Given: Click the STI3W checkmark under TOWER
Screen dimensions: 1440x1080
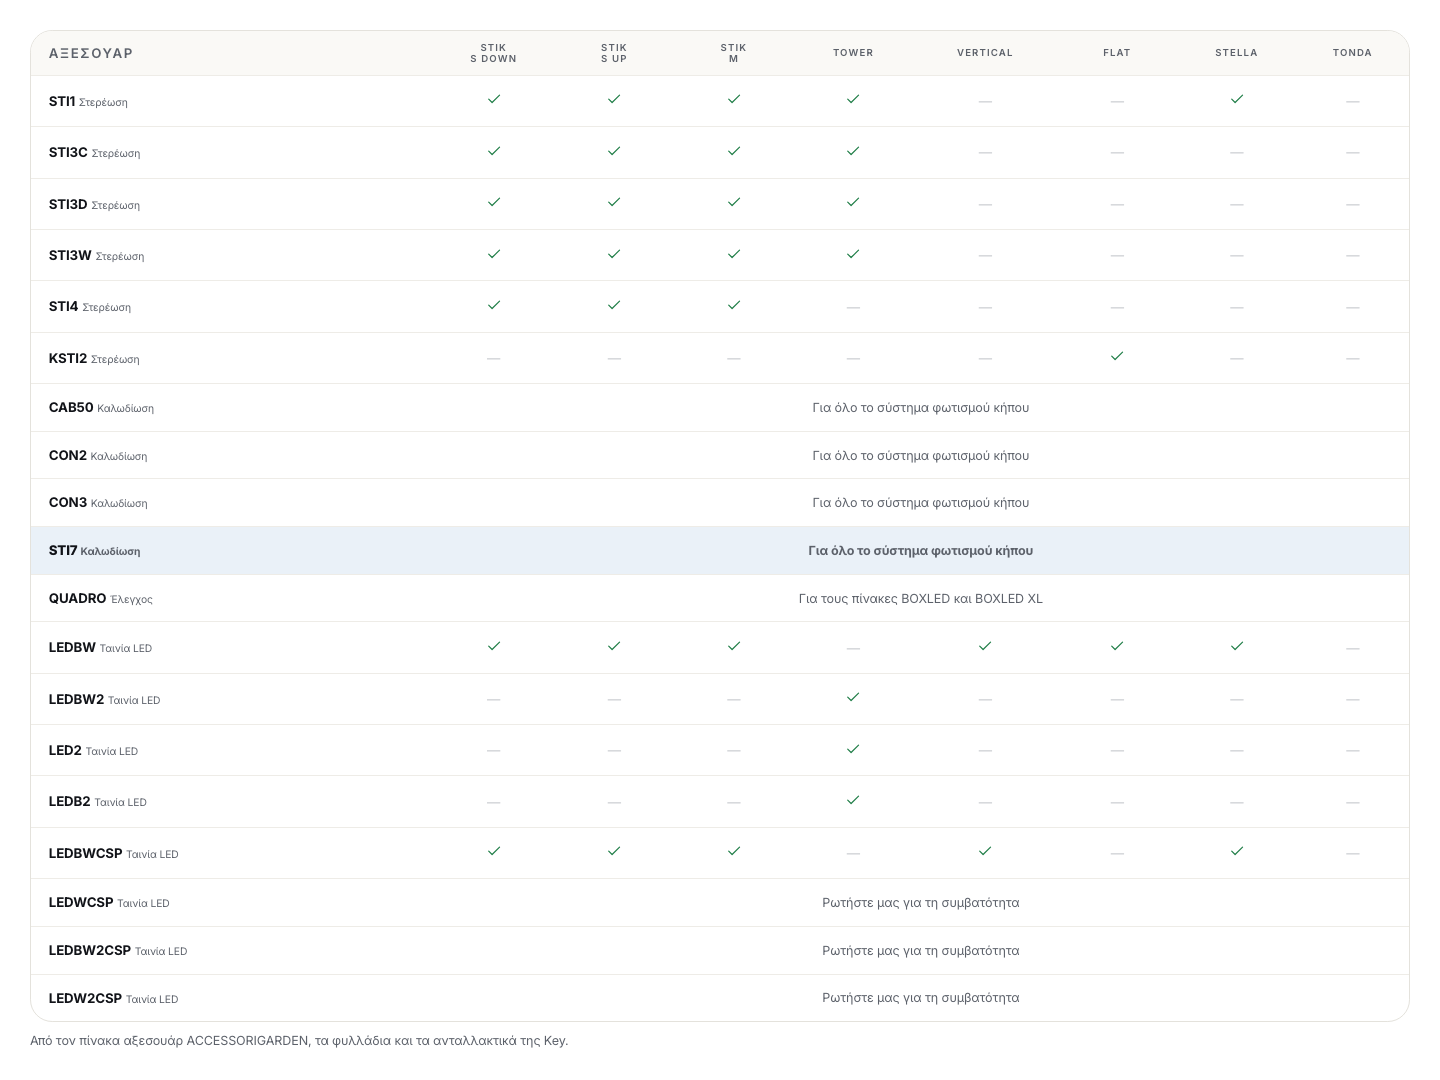Looking at the screenshot, I should tap(853, 254).
